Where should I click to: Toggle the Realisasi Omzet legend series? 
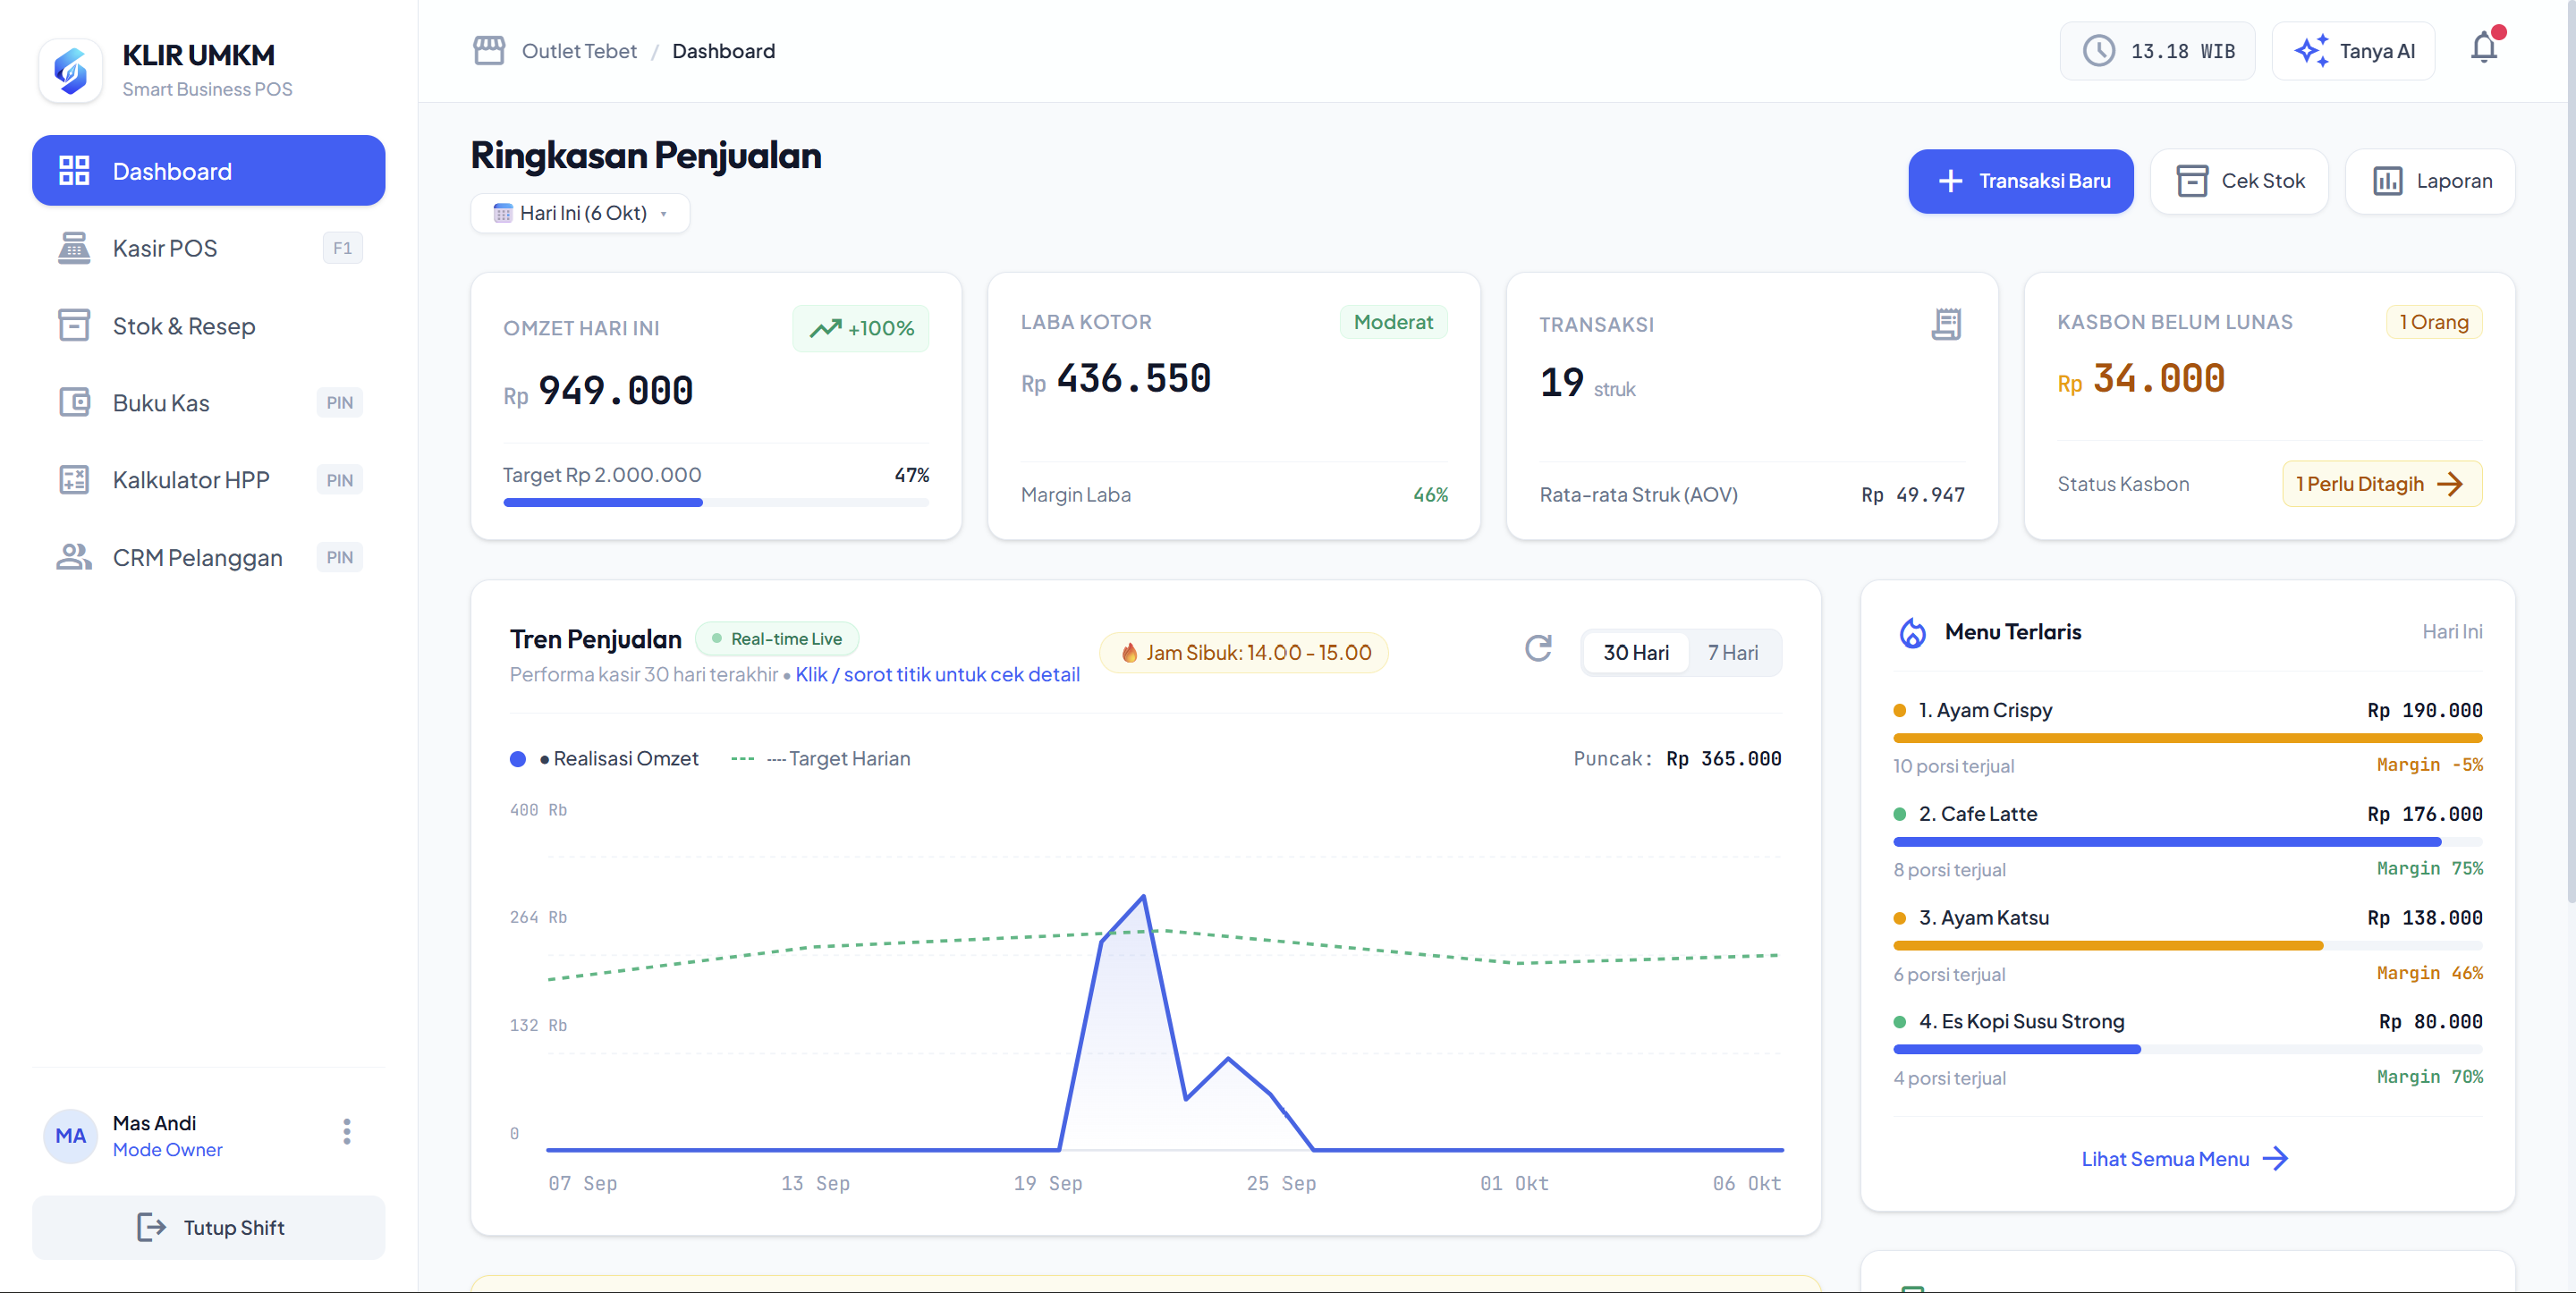click(x=604, y=759)
